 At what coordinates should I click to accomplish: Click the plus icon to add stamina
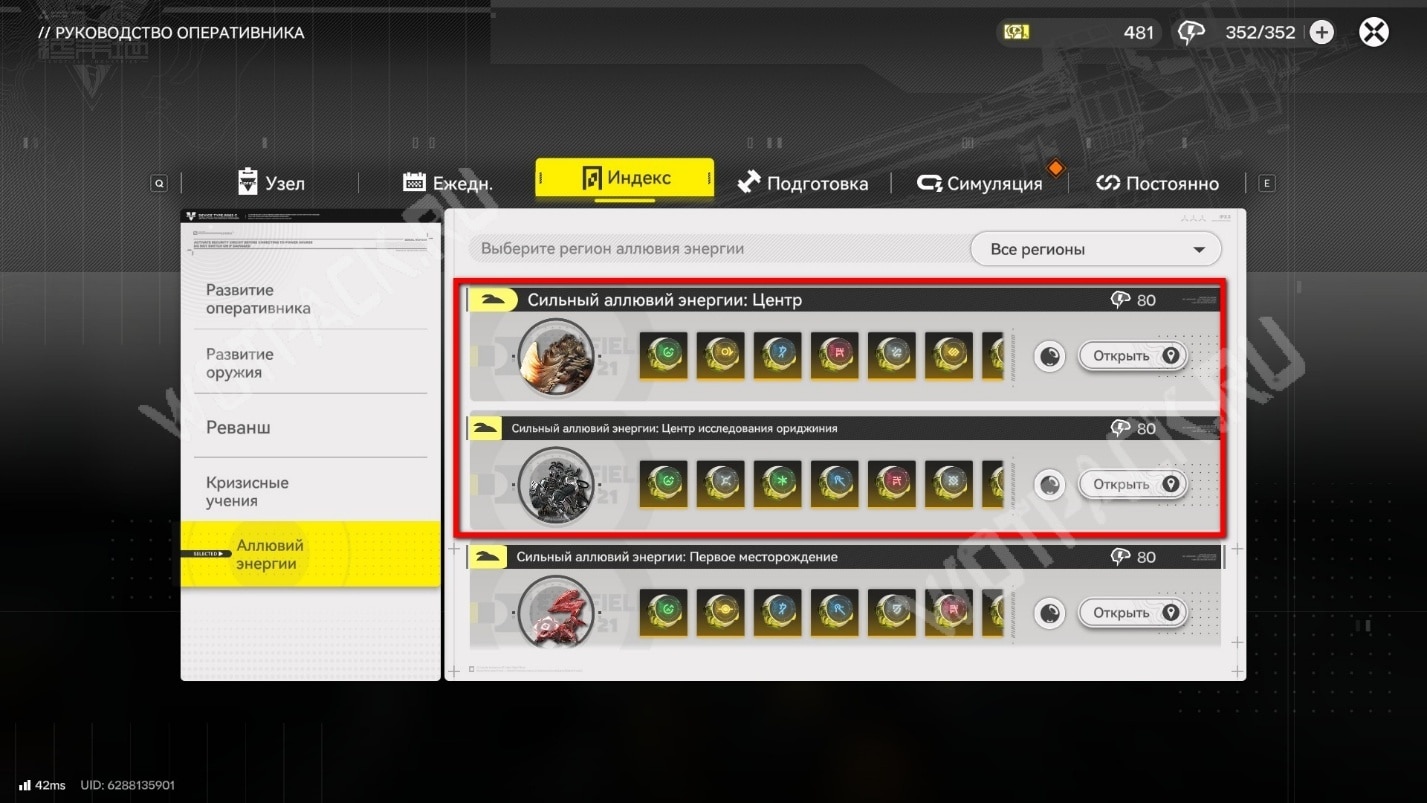1321,32
